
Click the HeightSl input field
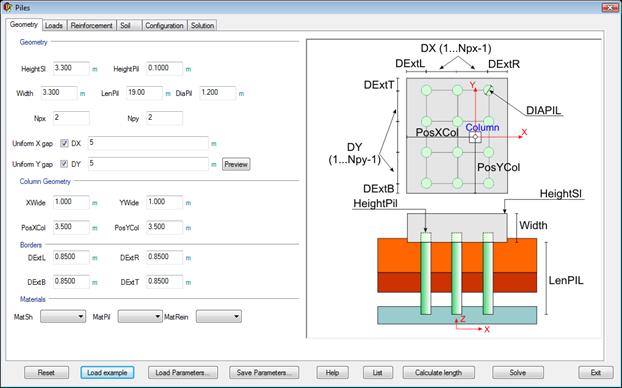[71, 68]
